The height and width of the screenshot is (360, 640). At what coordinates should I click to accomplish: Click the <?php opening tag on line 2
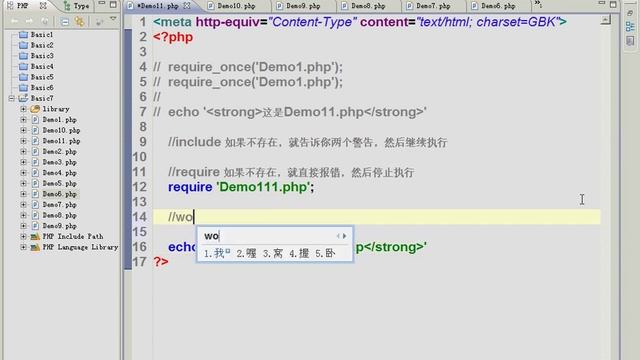[173, 37]
